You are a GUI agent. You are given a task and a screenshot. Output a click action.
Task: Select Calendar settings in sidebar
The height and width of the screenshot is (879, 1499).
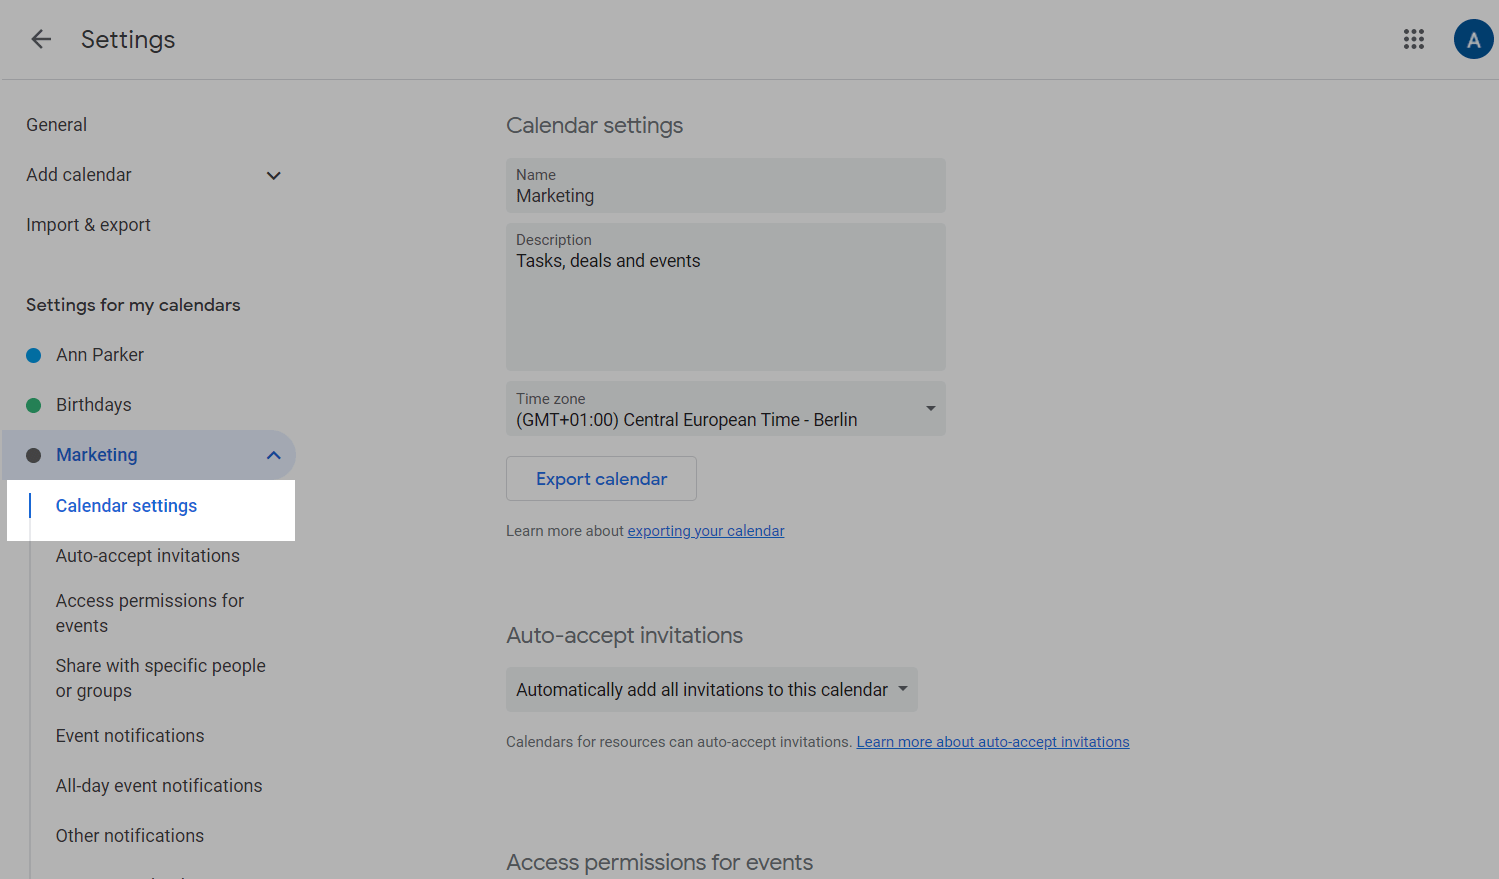(x=126, y=506)
